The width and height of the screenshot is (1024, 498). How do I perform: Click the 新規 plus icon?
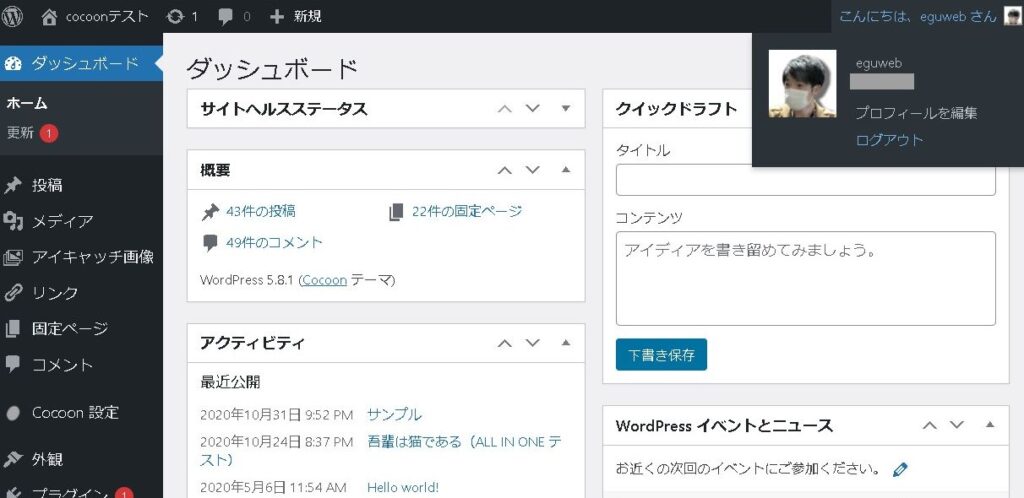(x=278, y=16)
